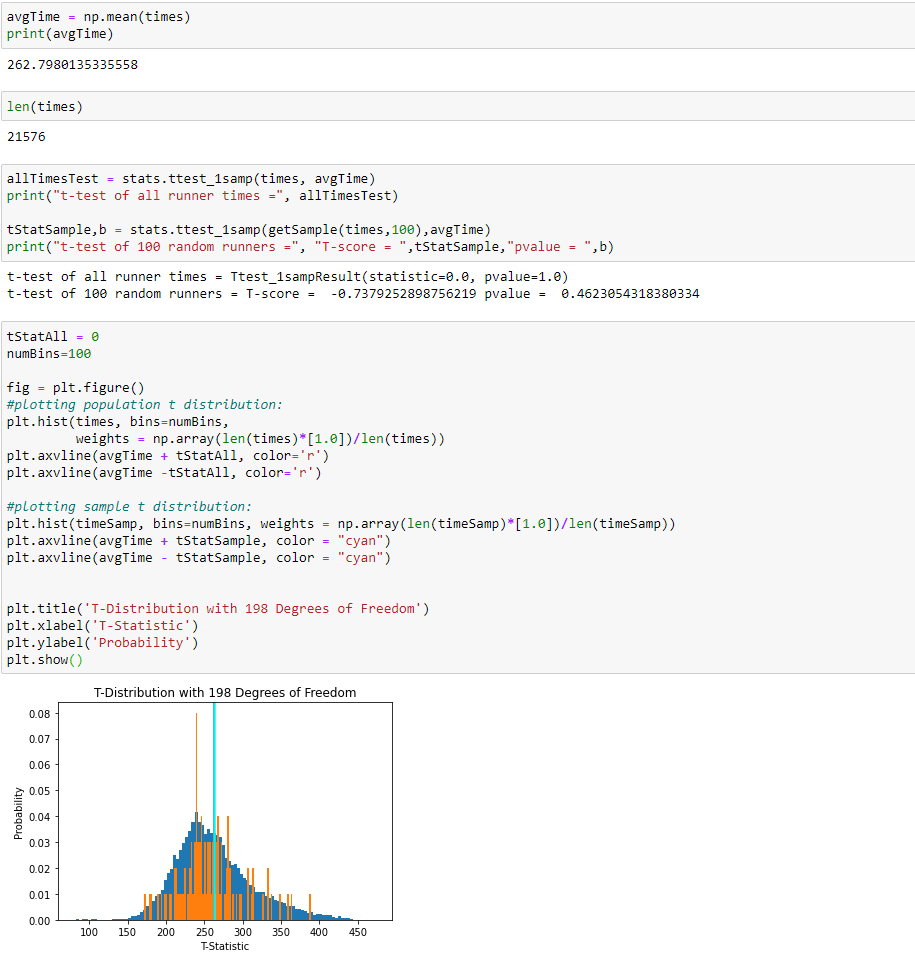This screenshot has height=973, width=915.
Task: Click the T-Statistic x-axis label
Action: tap(225, 946)
